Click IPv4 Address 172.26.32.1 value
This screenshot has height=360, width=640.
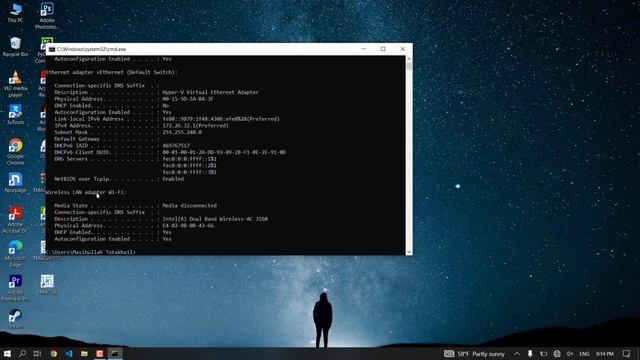(x=196, y=126)
